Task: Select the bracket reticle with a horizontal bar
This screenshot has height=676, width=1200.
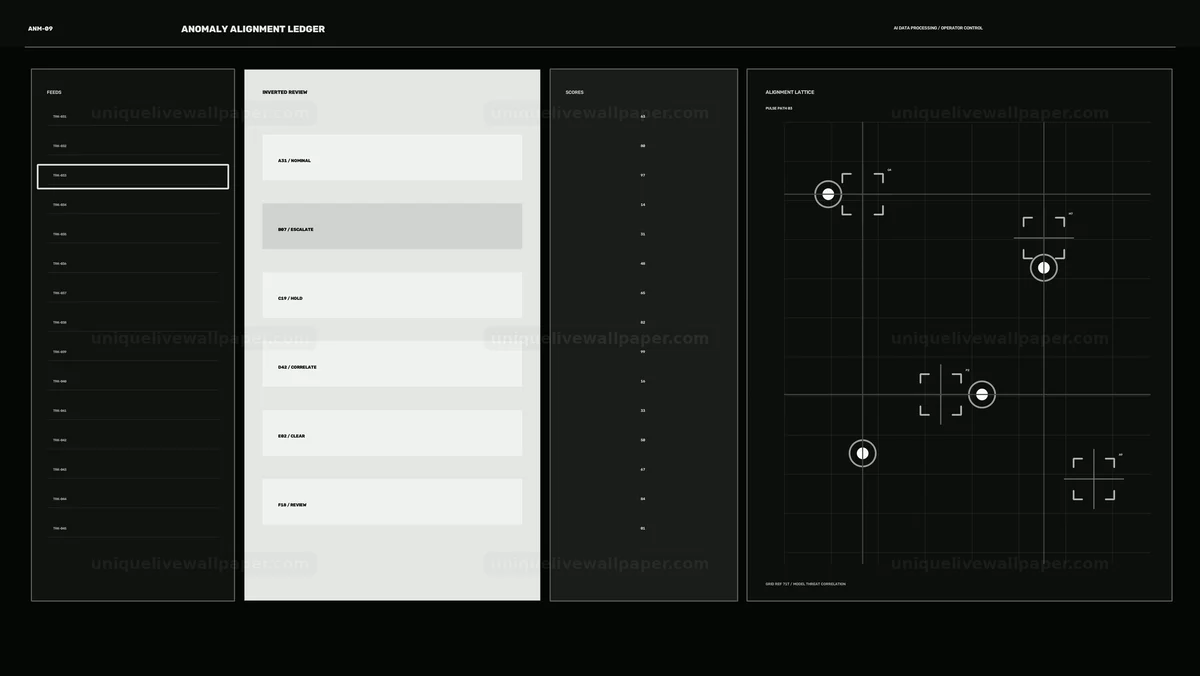Action: click(1044, 238)
